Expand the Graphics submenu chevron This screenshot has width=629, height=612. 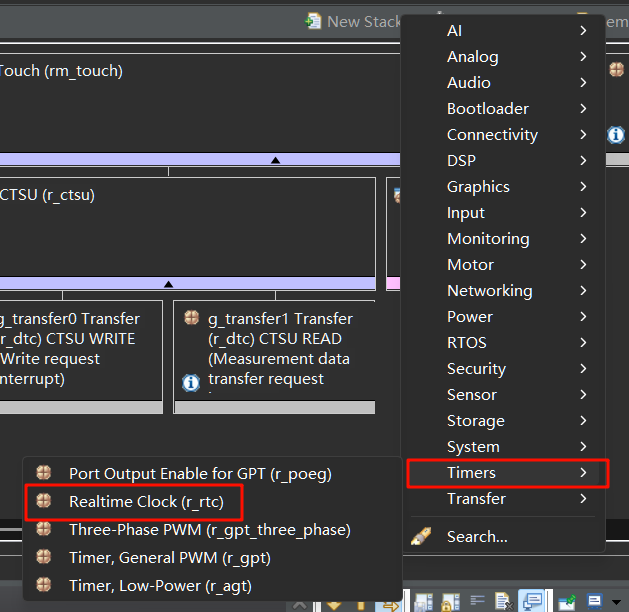(x=583, y=186)
